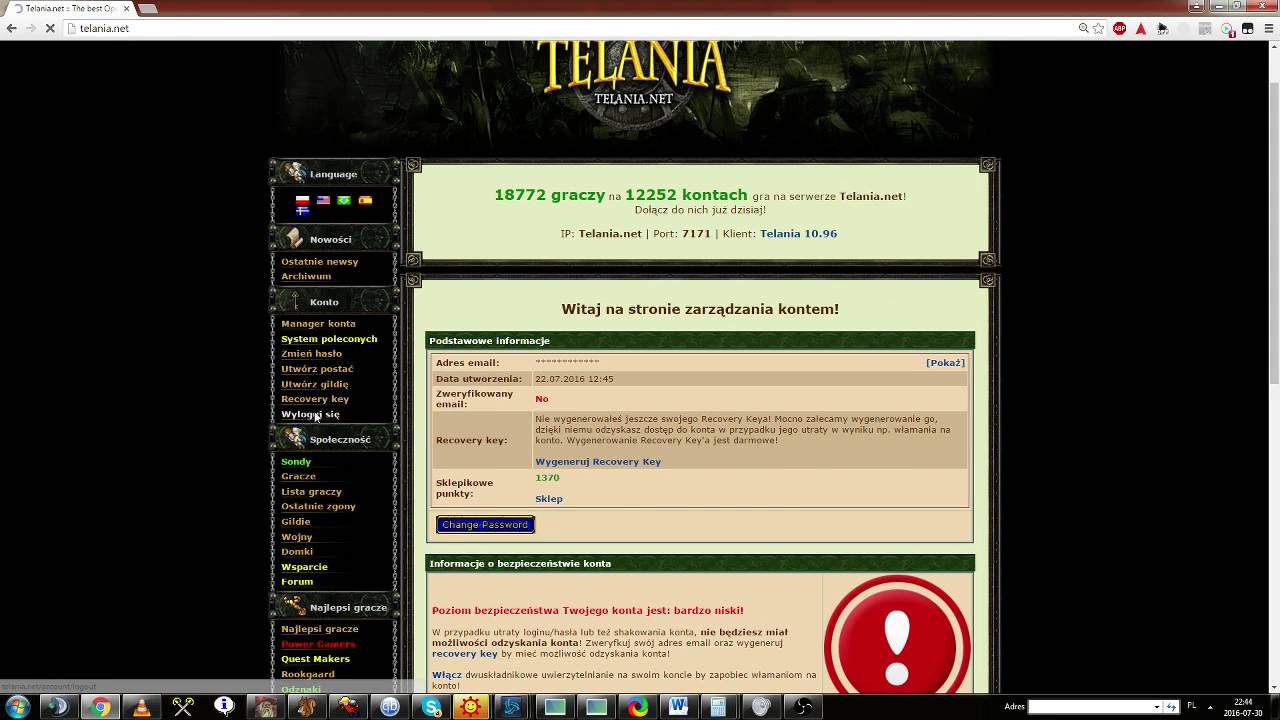This screenshot has width=1280, height=720.
Task: Open the Gildie sidebar link
Action: 296,522
